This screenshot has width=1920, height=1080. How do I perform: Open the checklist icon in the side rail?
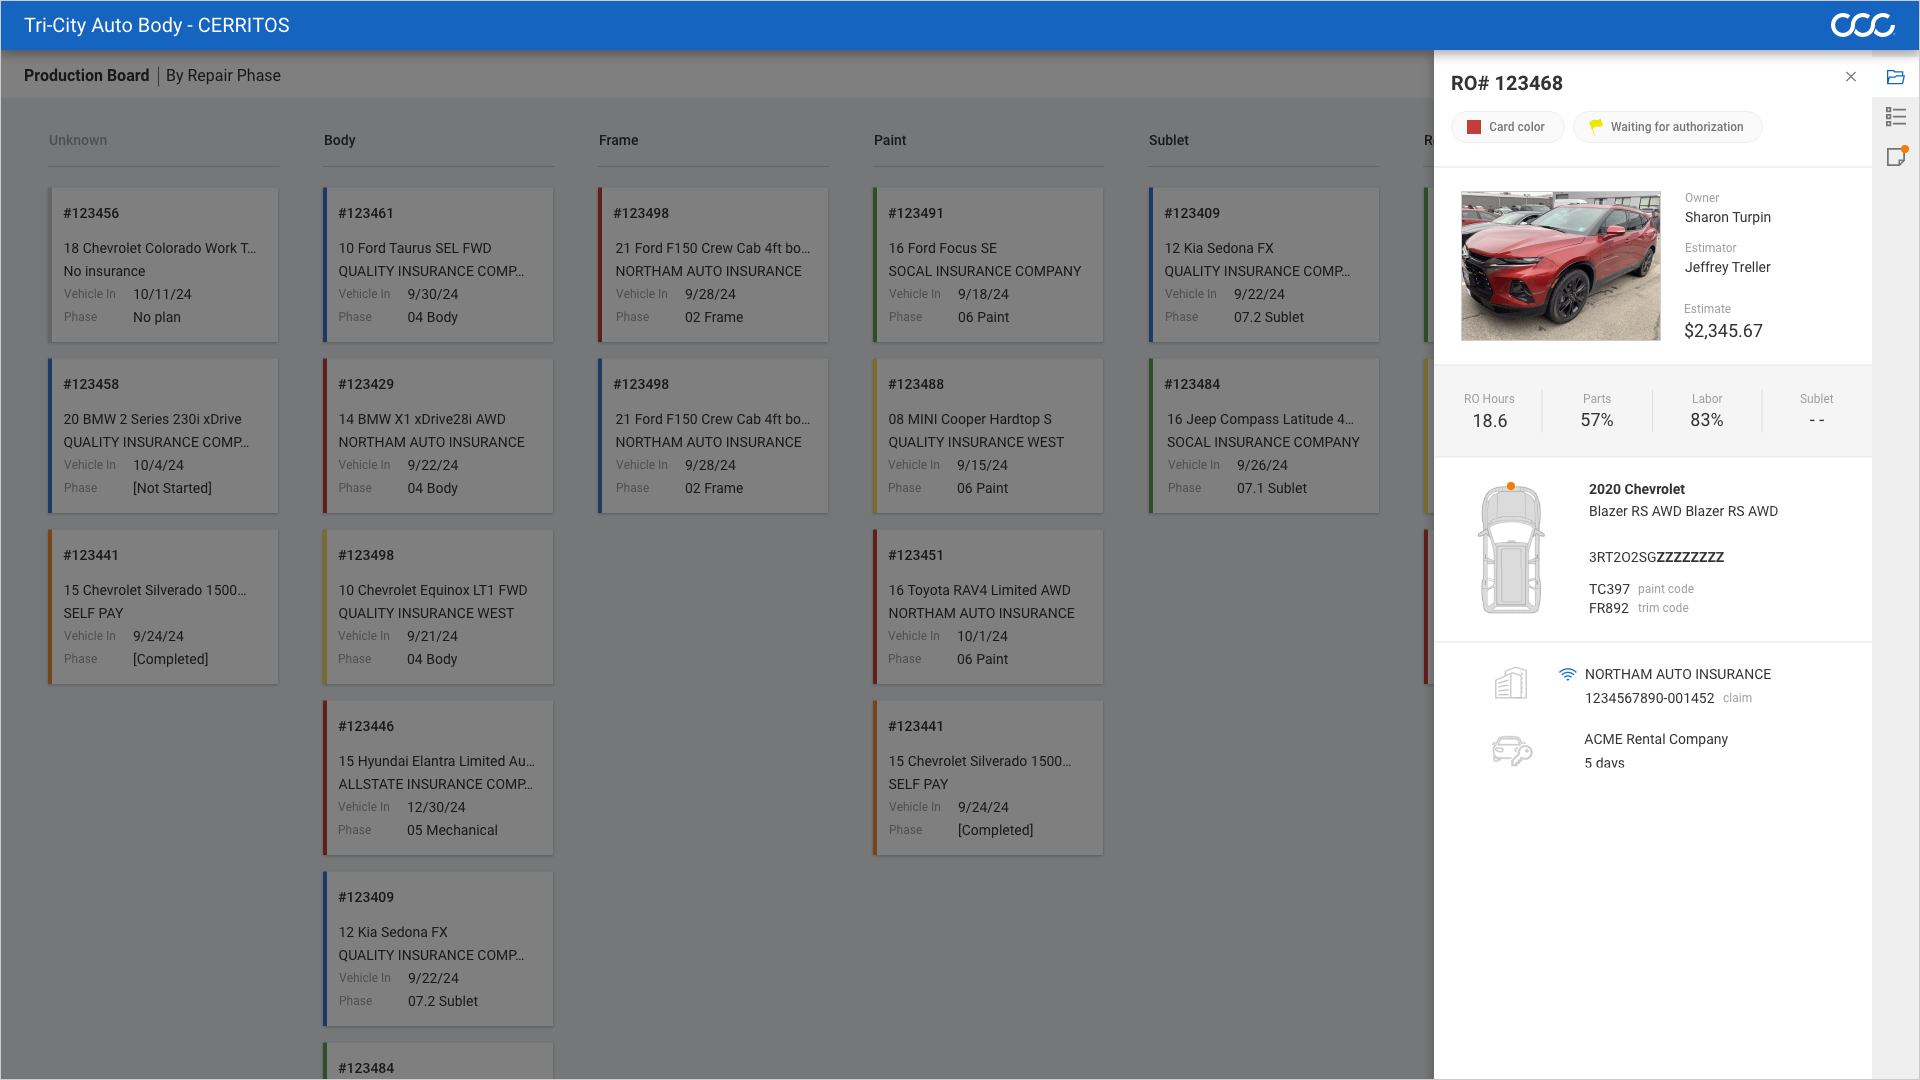[1895, 117]
